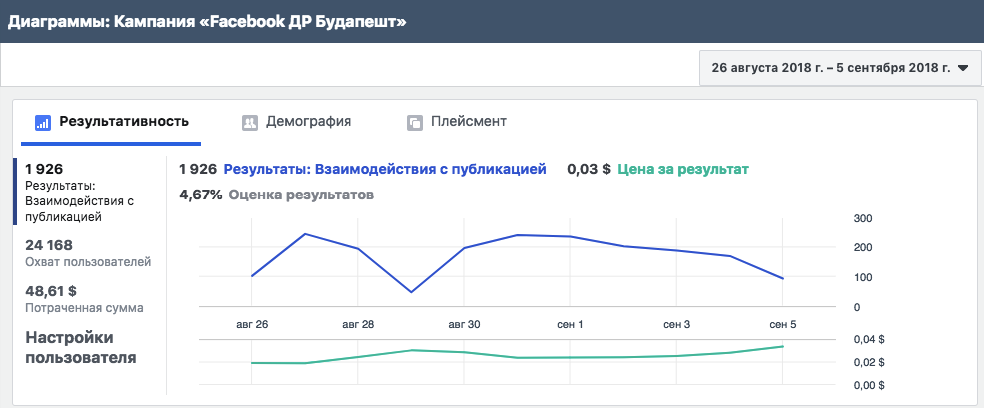Image resolution: width=984 pixels, height=408 pixels.
Task: Click the green Цена за результат legend
Action: click(x=683, y=169)
